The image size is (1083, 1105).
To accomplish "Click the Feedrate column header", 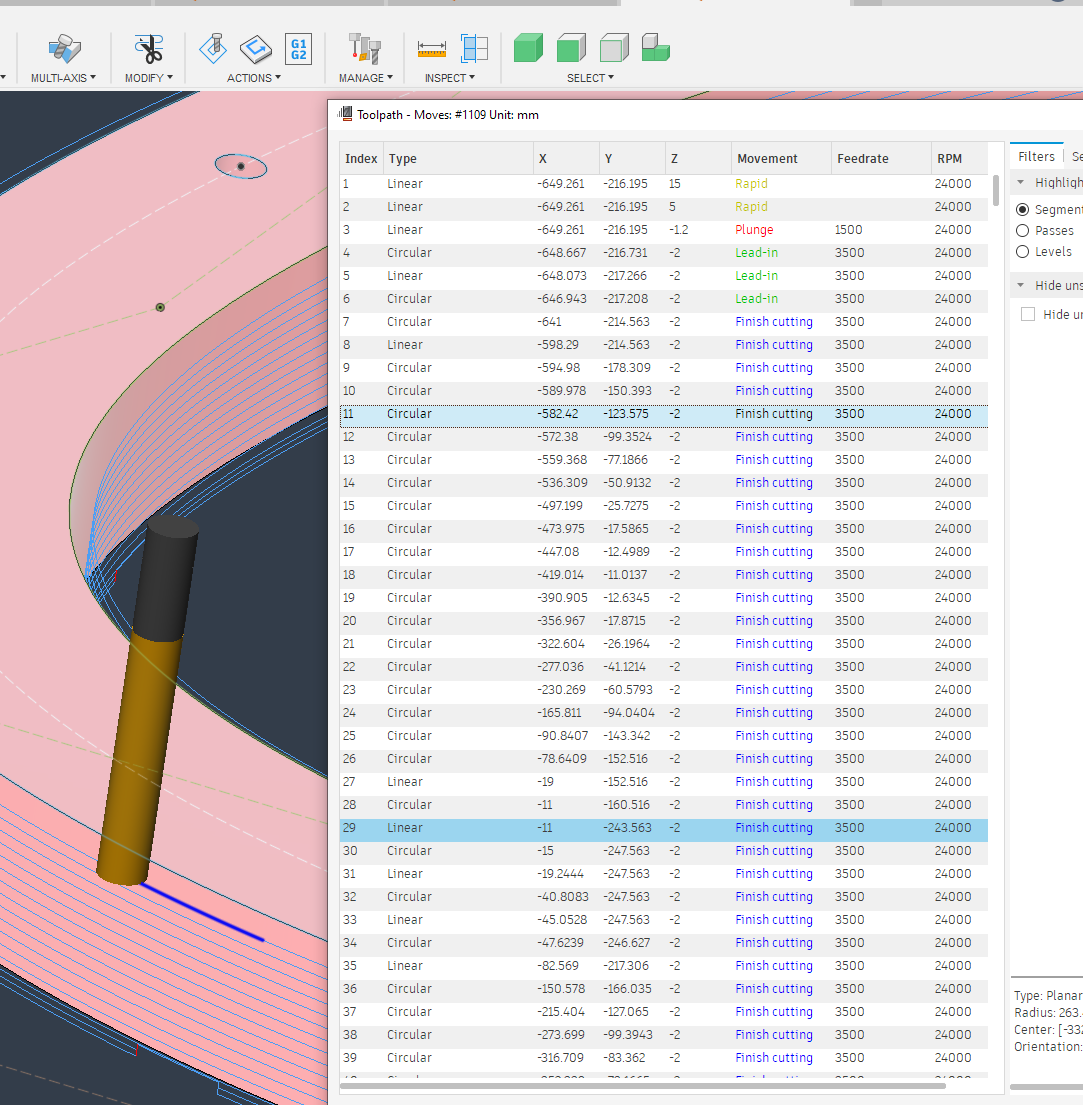I will coord(864,158).
